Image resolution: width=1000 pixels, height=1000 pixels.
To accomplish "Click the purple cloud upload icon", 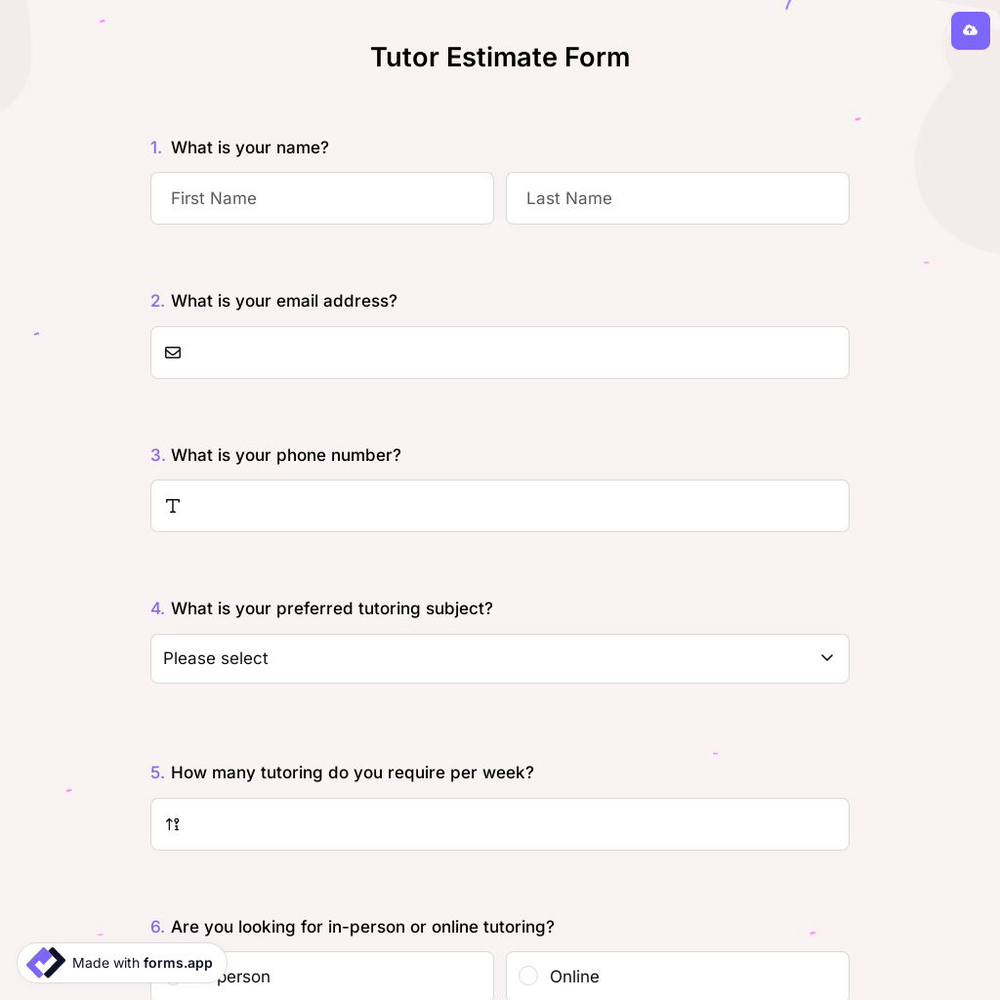I will pyautogui.click(x=970, y=31).
